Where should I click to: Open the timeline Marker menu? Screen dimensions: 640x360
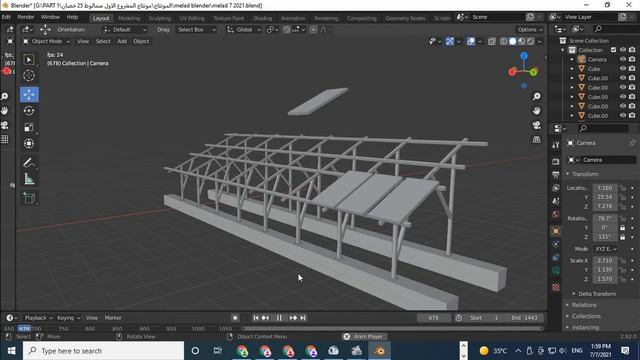click(x=113, y=318)
